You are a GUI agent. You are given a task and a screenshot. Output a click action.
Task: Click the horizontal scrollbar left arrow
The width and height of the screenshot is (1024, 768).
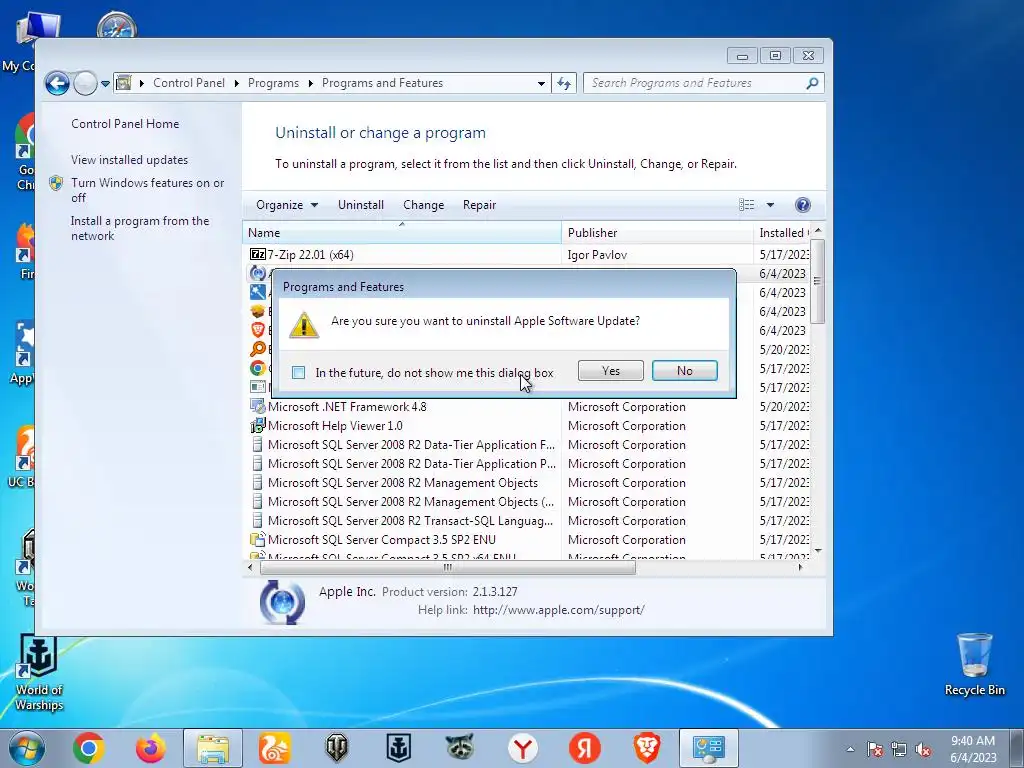(x=250, y=568)
